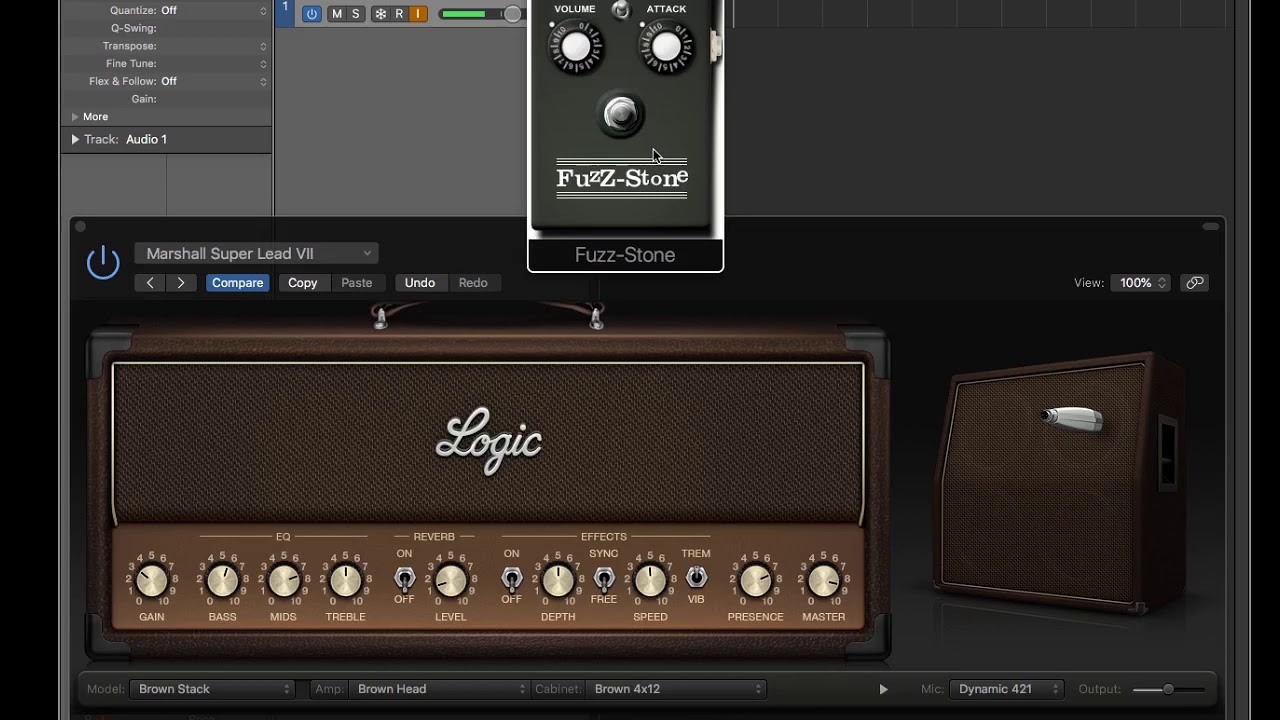
Task: Click the track volume fader
Action: tap(512, 14)
